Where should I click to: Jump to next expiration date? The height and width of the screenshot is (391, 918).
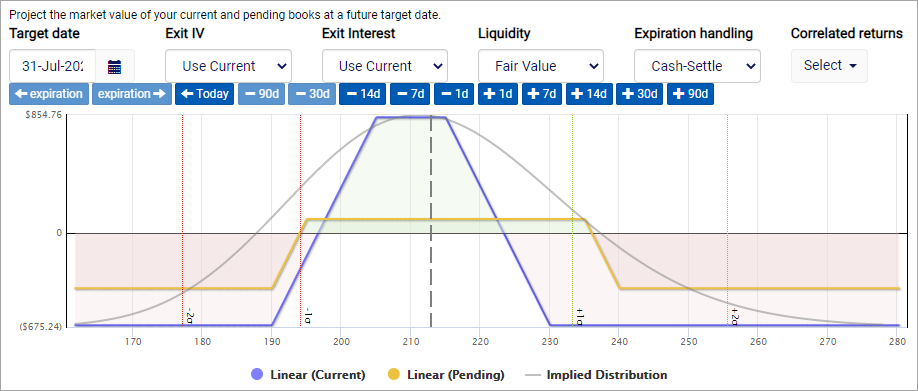(x=132, y=94)
